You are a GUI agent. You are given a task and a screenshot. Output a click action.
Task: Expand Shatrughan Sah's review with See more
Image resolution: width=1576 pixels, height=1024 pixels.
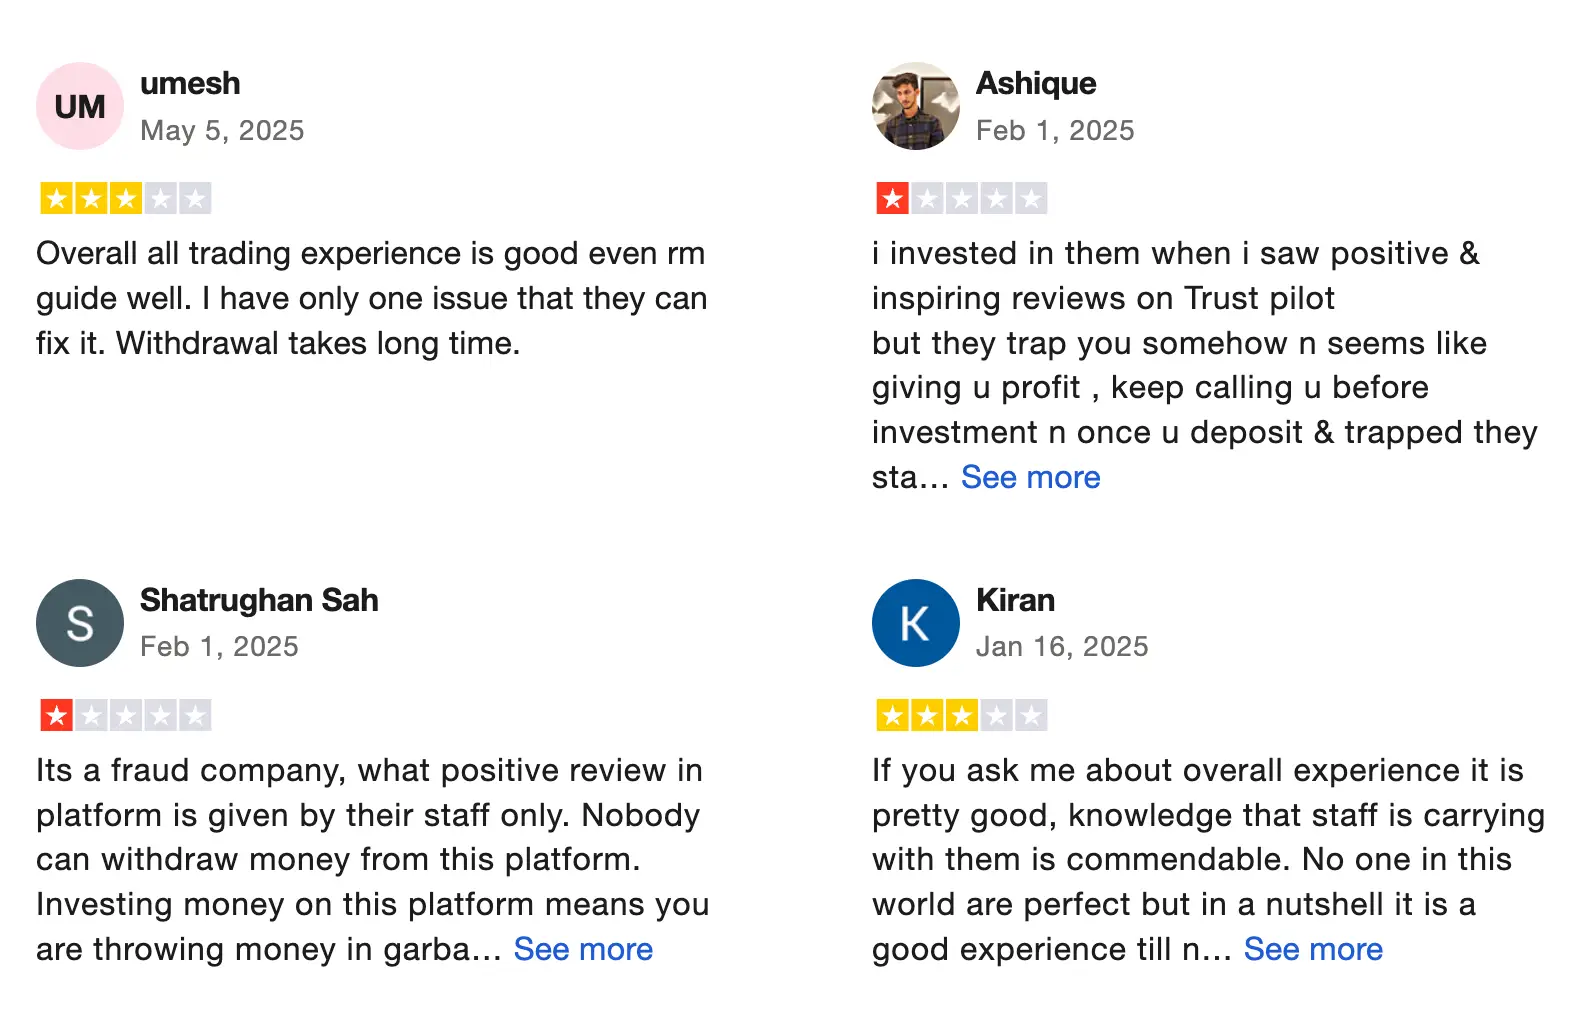[583, 950]
